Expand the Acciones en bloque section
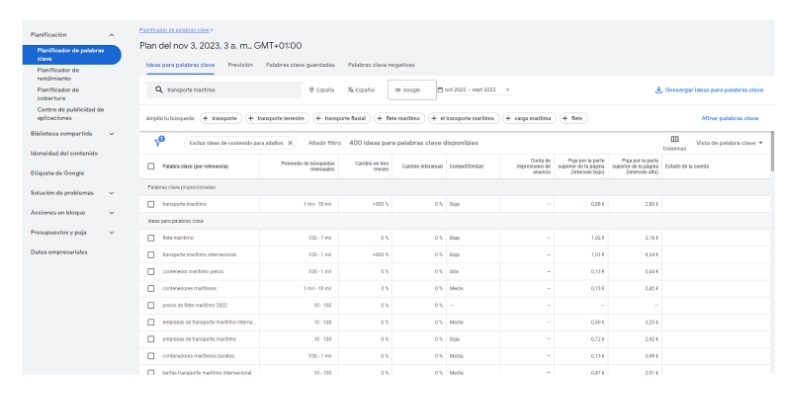This screenshot has width=797, height=400. [x=111, y=212]
